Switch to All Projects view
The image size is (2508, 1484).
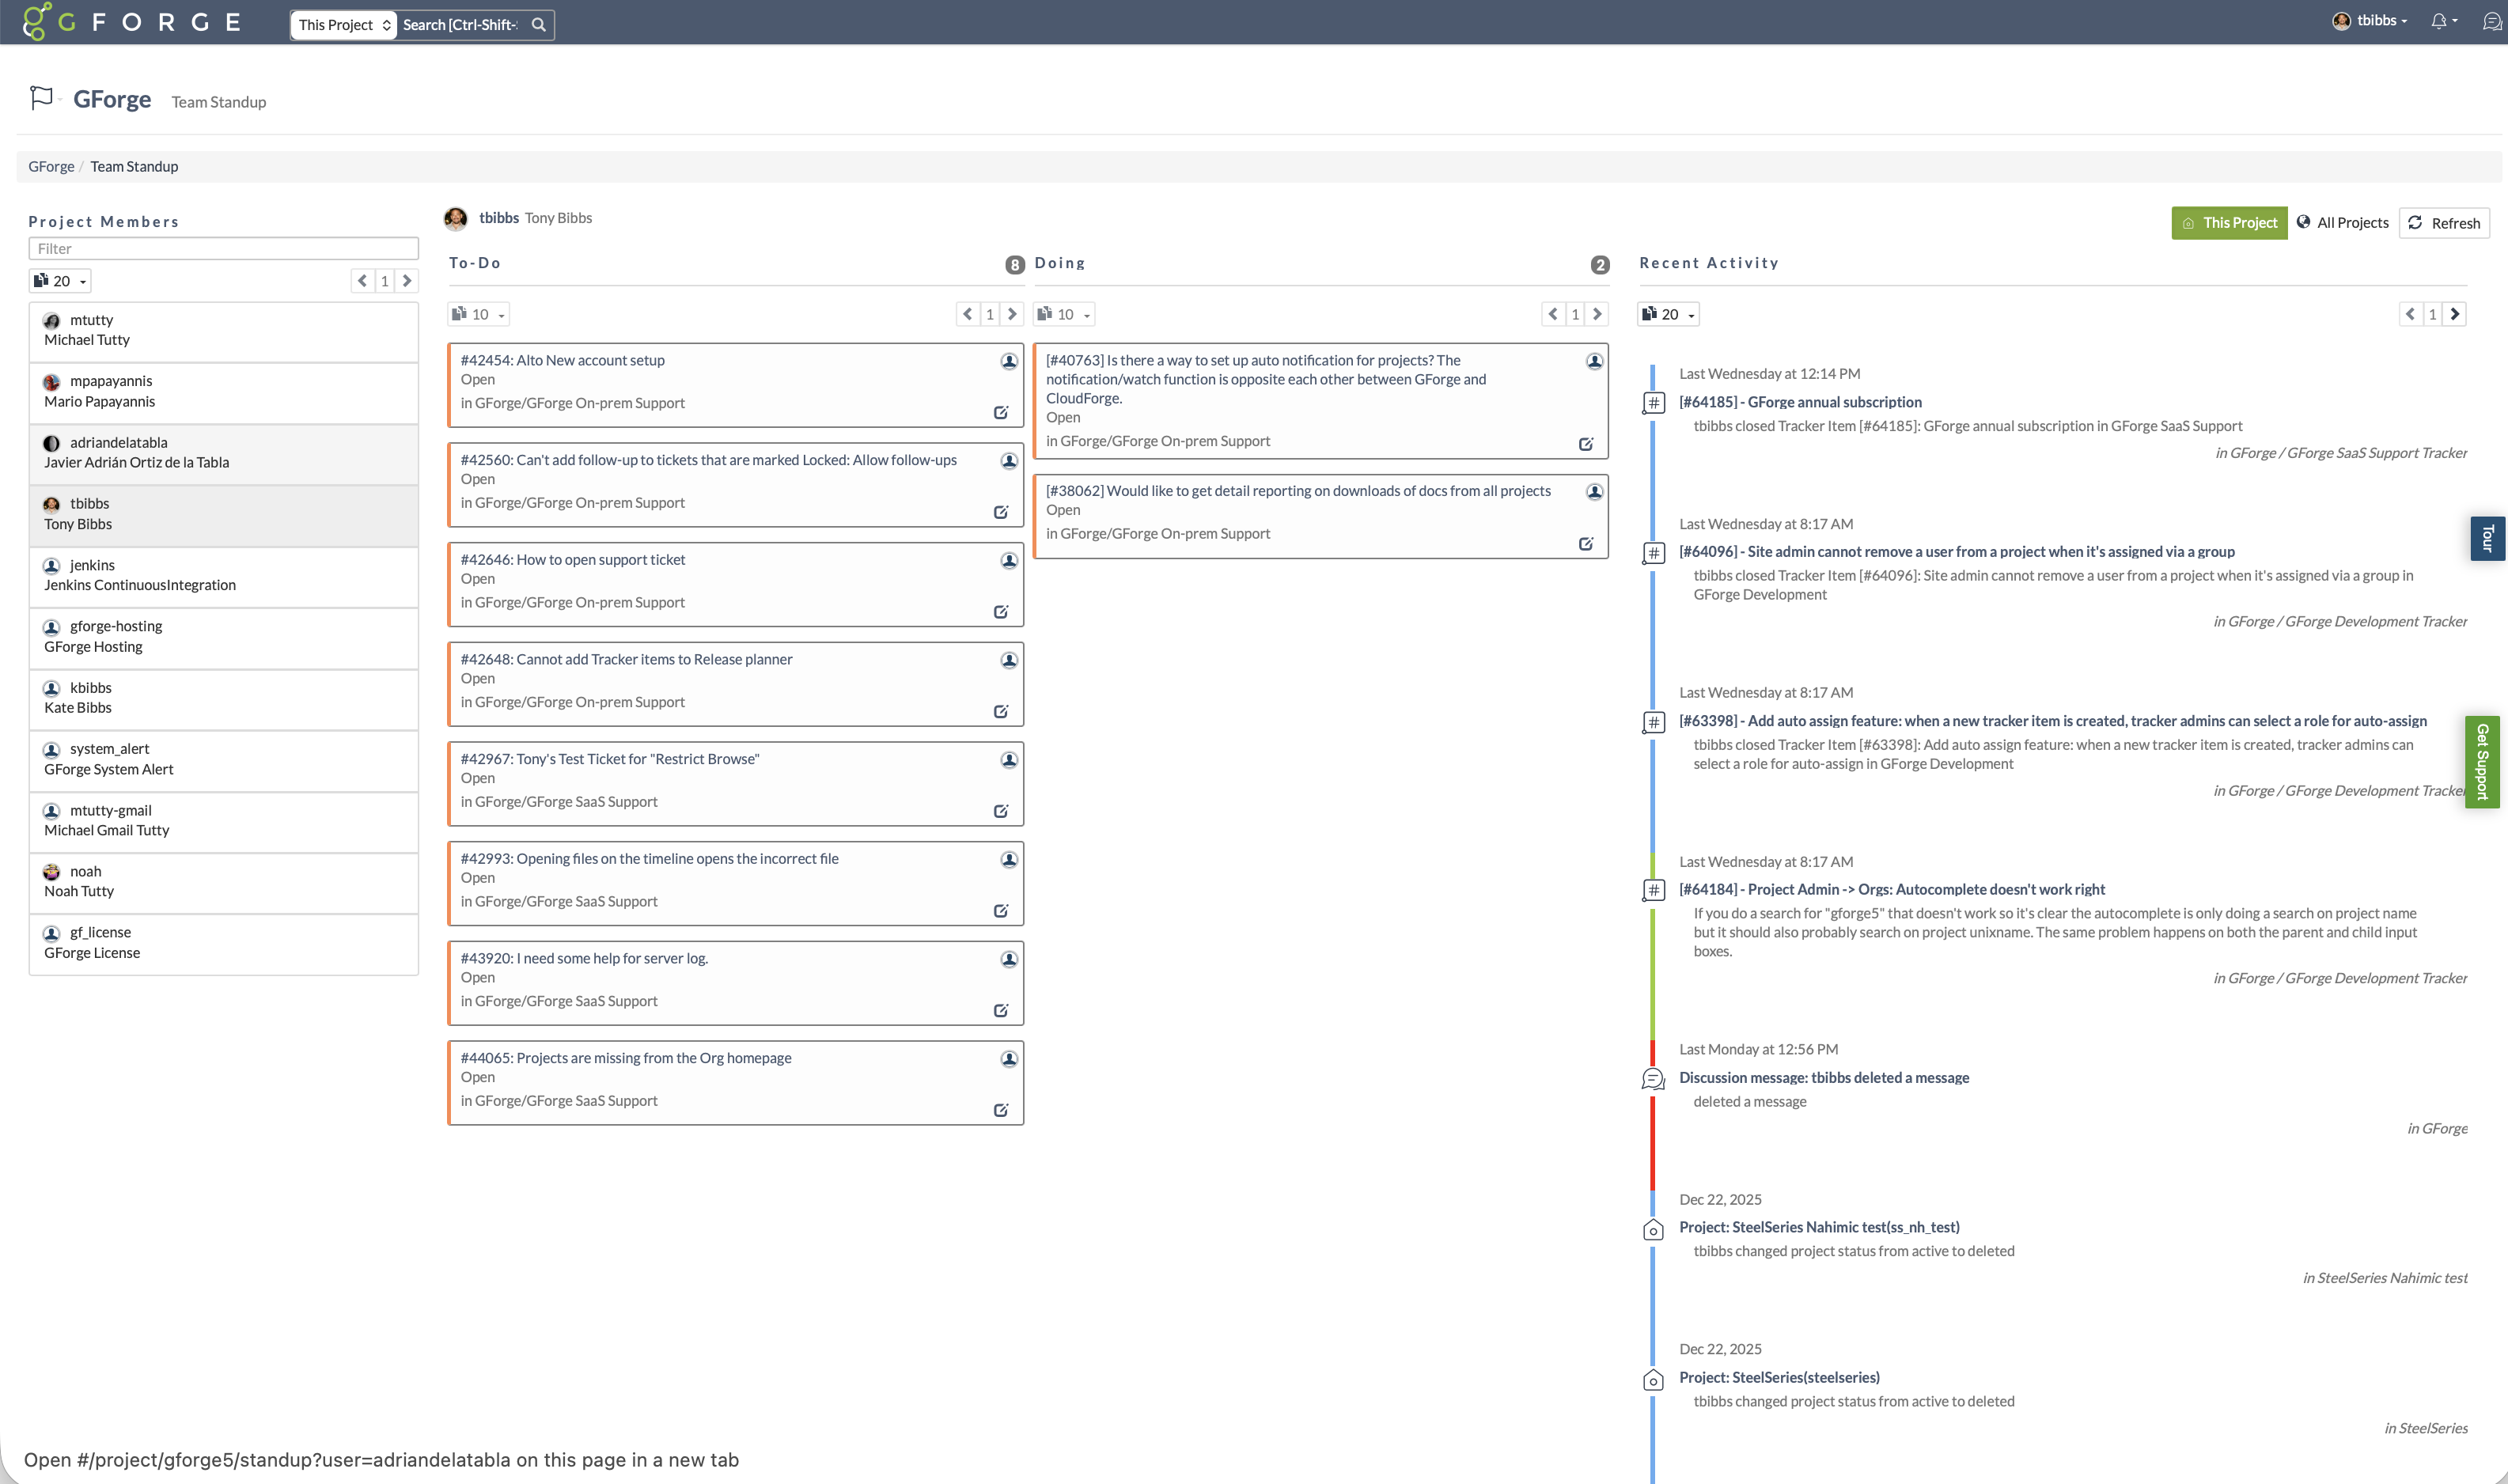(2342, 223)
